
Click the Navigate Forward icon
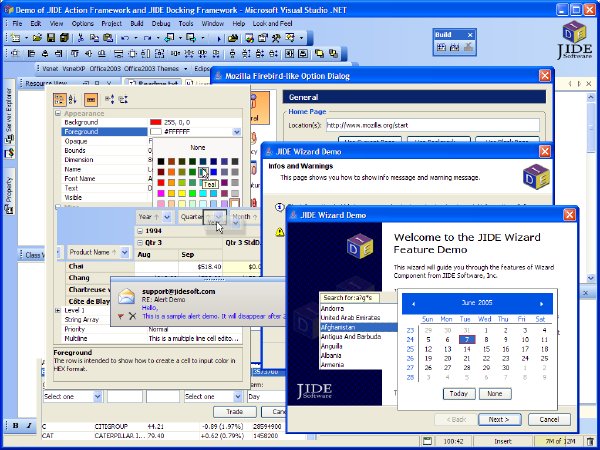pos(191,38)
